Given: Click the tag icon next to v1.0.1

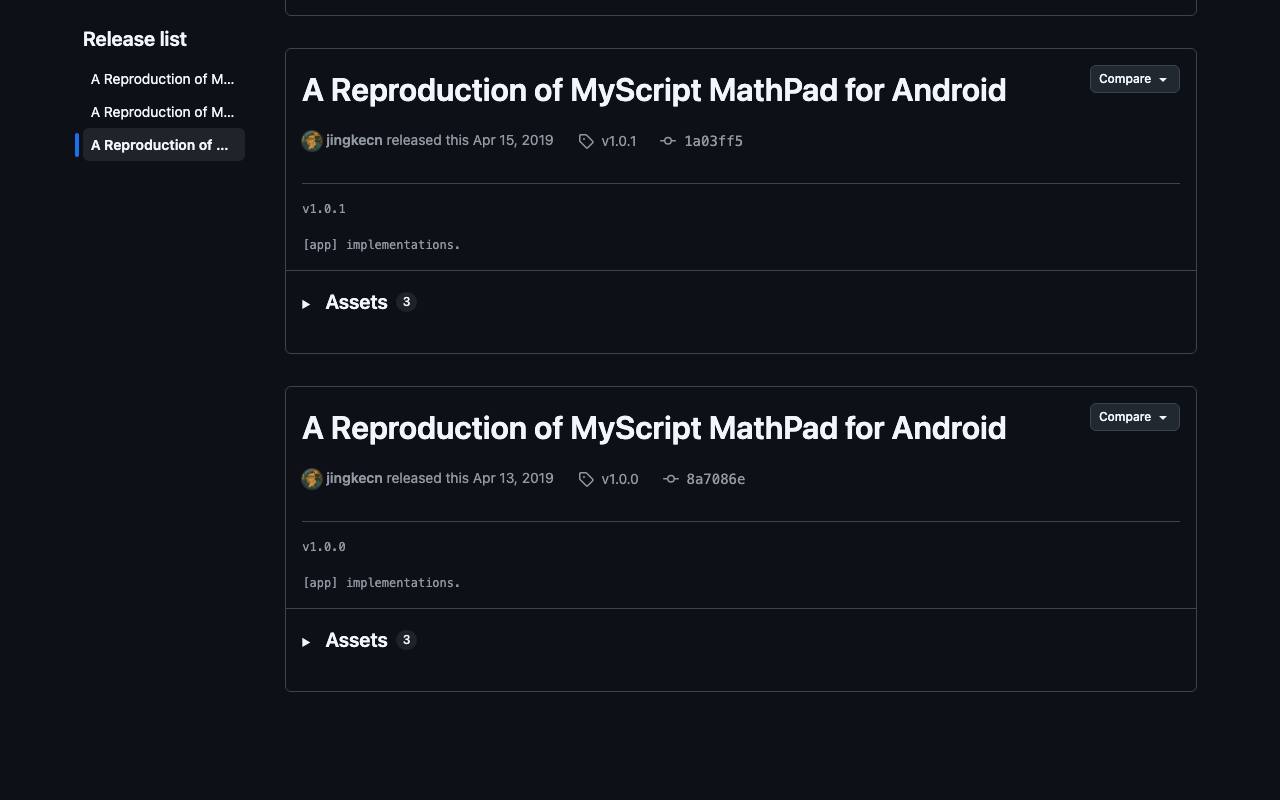Looking at the screenshot, I should click(x=586, y=141).
